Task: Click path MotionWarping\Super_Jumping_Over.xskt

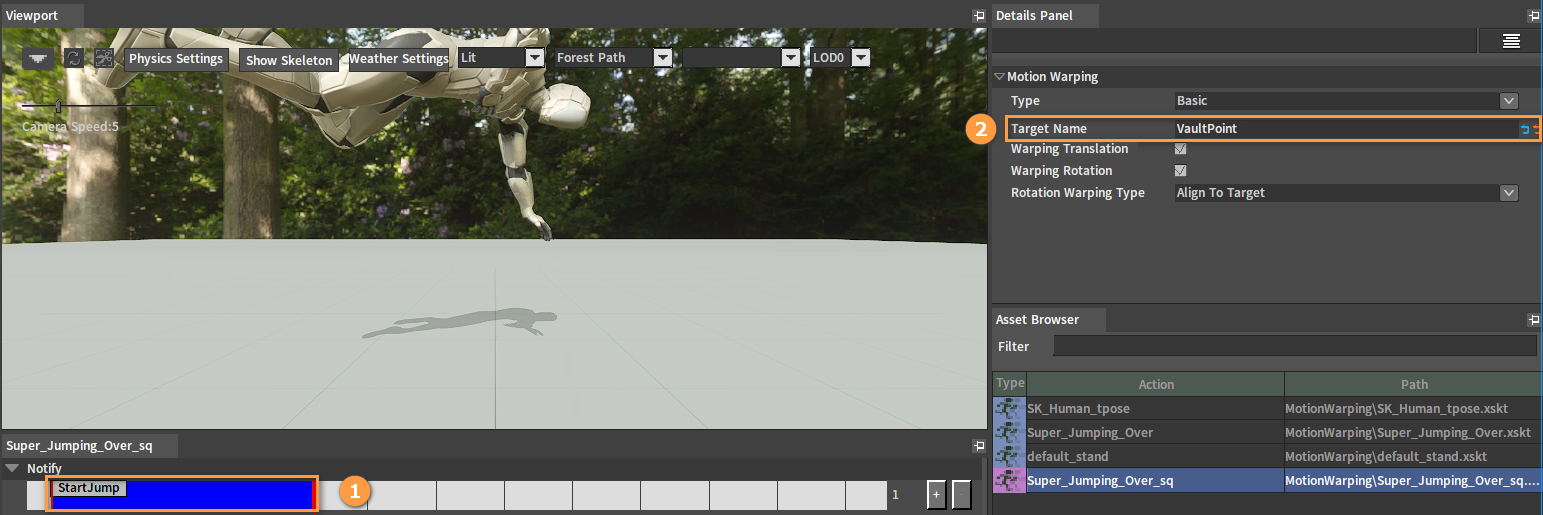Action: (1408, 432)
